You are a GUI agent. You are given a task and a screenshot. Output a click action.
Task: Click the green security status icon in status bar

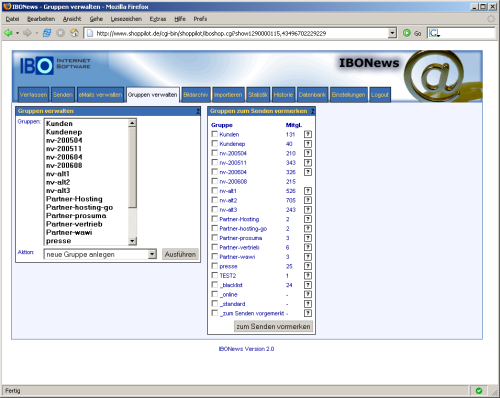479,391
